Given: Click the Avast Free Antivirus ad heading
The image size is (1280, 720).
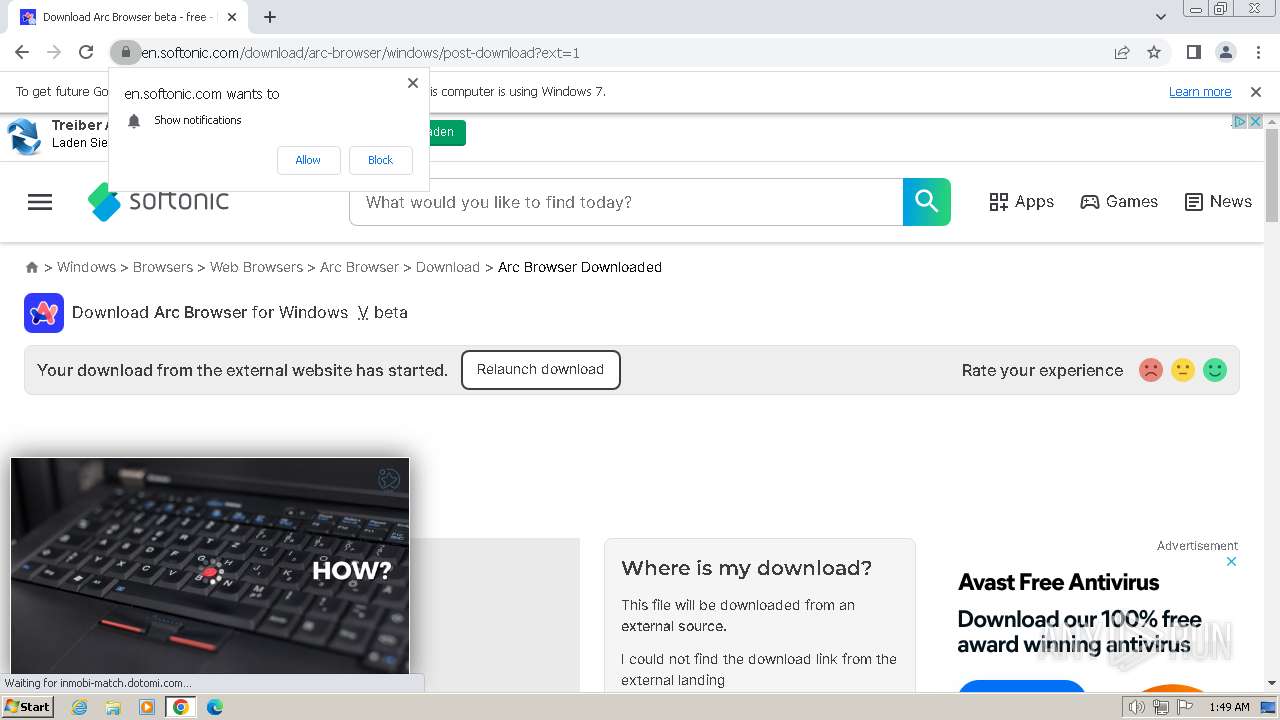Looking at the screenshot, I should [1058, 582].
